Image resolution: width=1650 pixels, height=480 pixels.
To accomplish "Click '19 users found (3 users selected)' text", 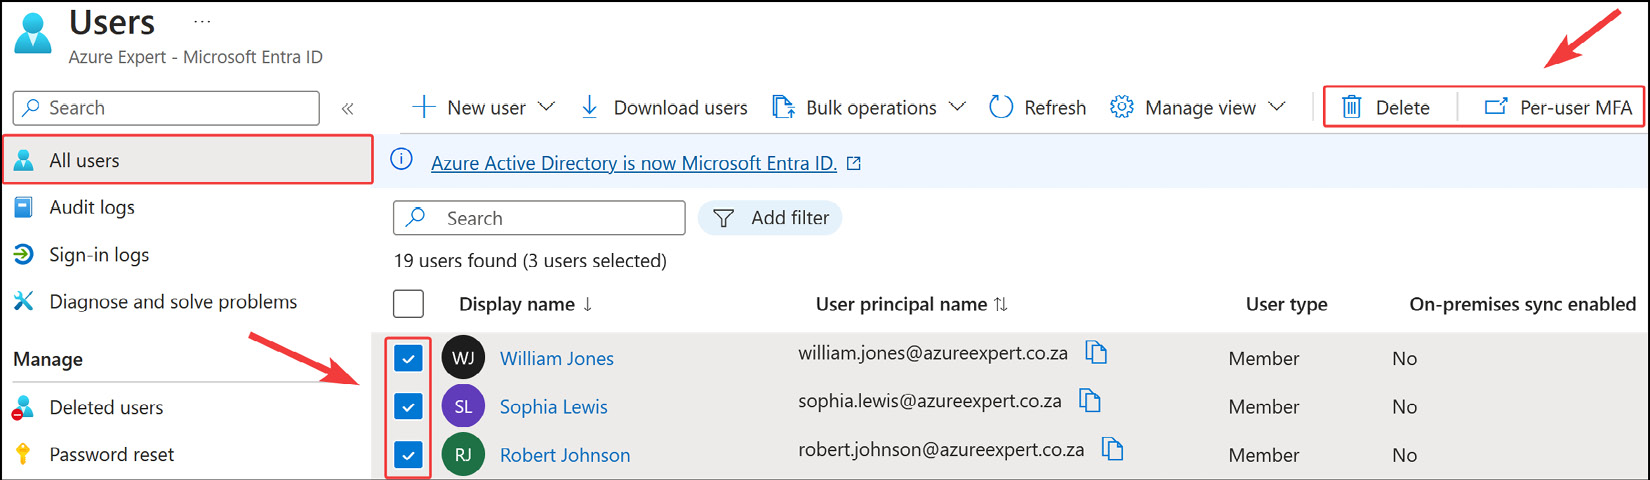I will 530,261.
